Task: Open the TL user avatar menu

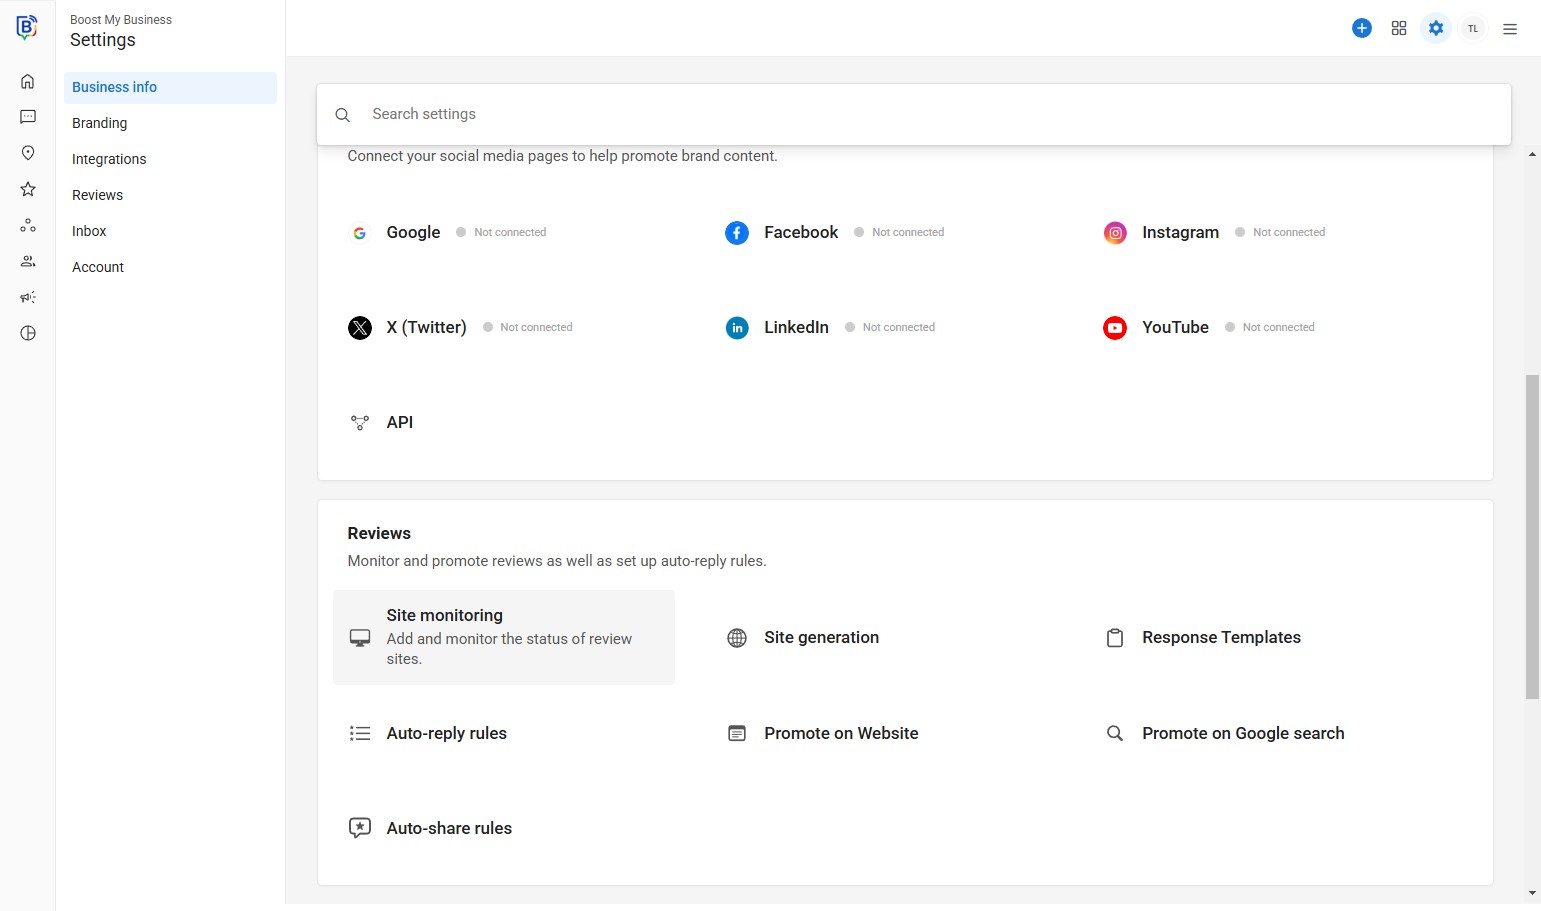Action: (x=1472, y=28)
